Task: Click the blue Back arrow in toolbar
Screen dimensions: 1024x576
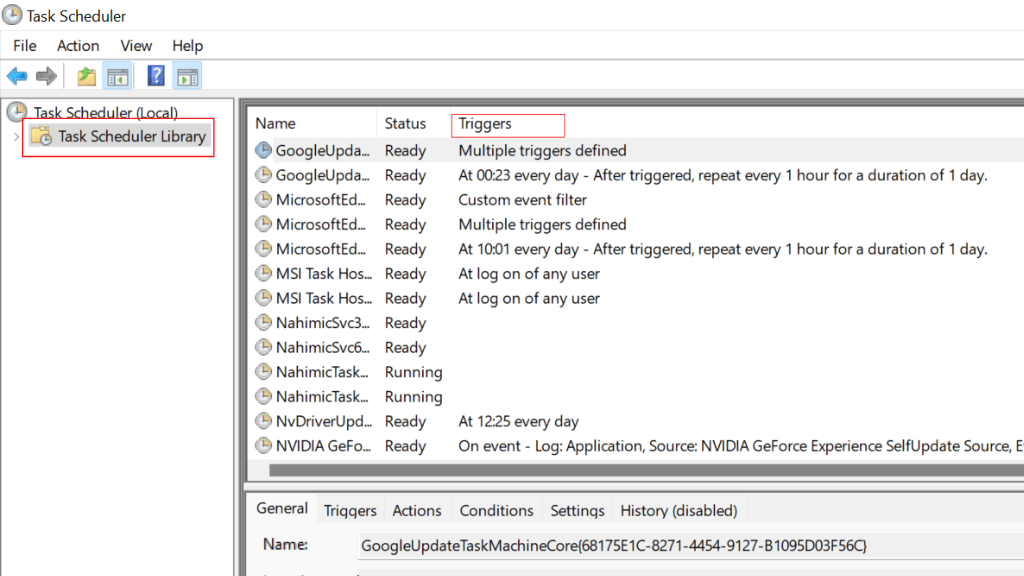Action: [17, 76]
